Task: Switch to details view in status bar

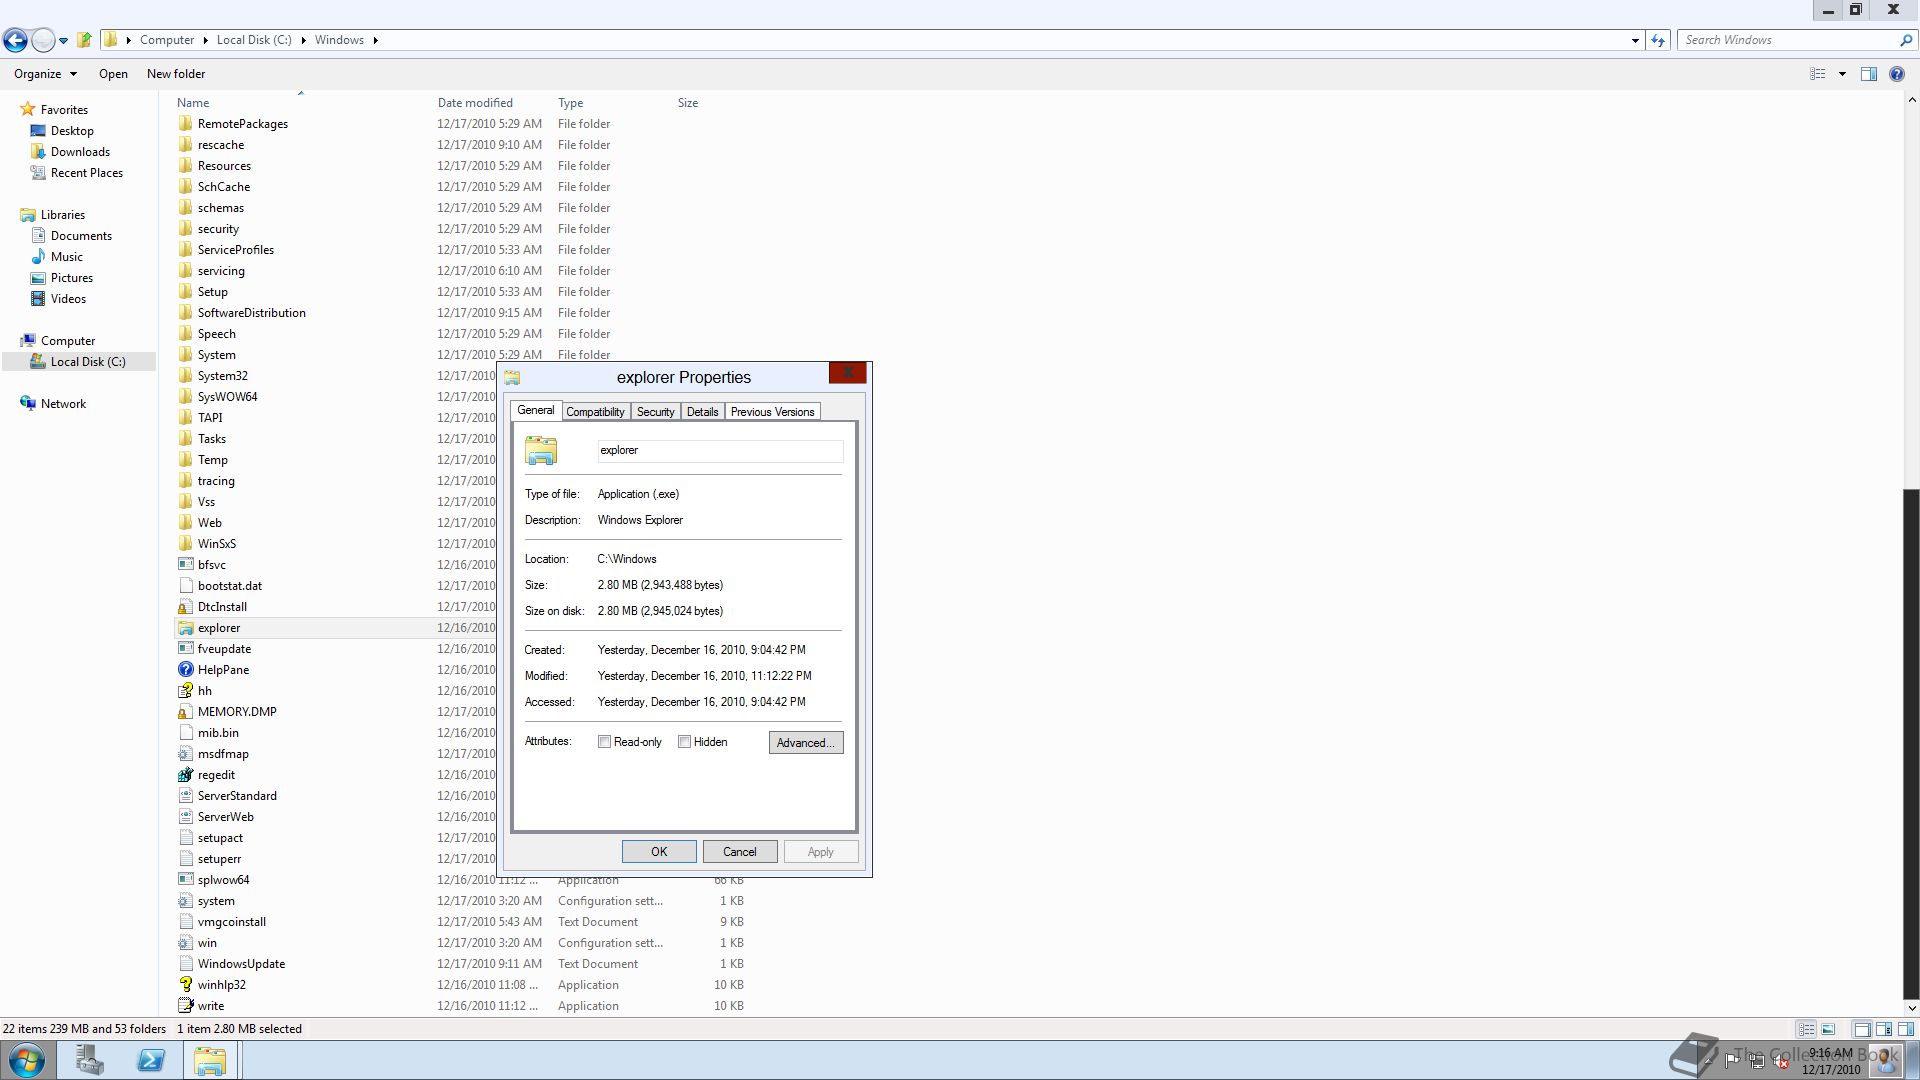Action: click(x=1806, y=1029)
